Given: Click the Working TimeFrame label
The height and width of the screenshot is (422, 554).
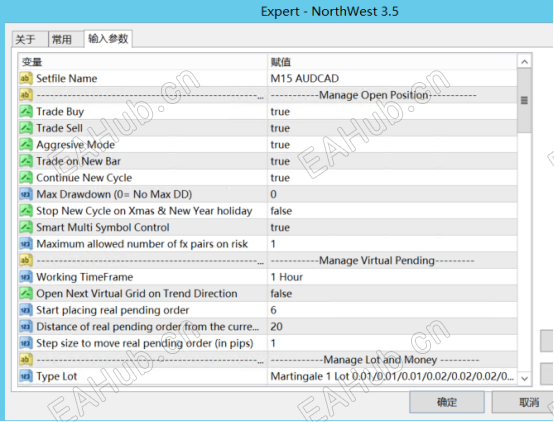Looking at the screenshot, I should click(84, 277).
